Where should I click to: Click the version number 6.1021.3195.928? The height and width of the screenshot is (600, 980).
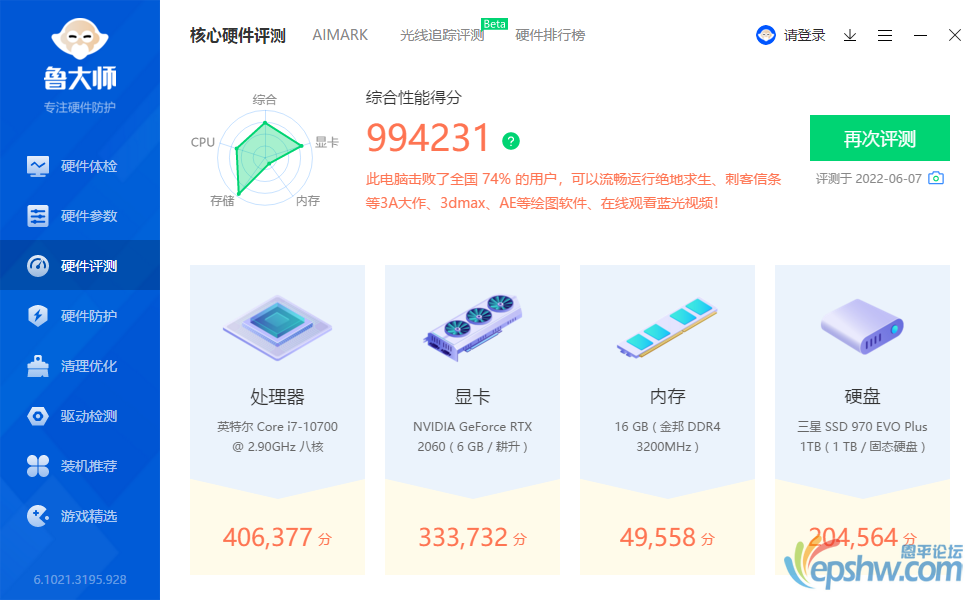(80, 580)
